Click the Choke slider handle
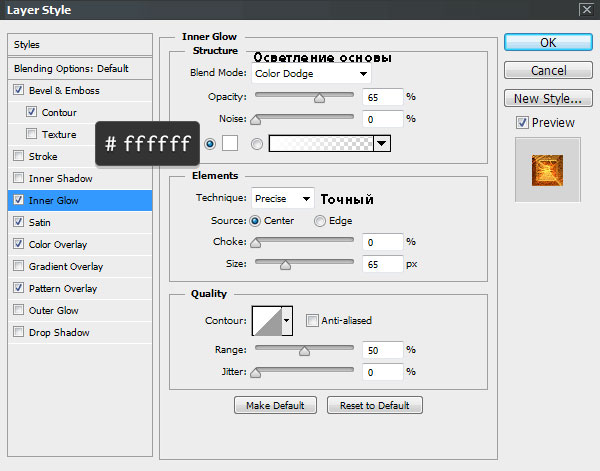Image resolution: width=600 pixels, height=471 pixels. click(x=255, y=243)
